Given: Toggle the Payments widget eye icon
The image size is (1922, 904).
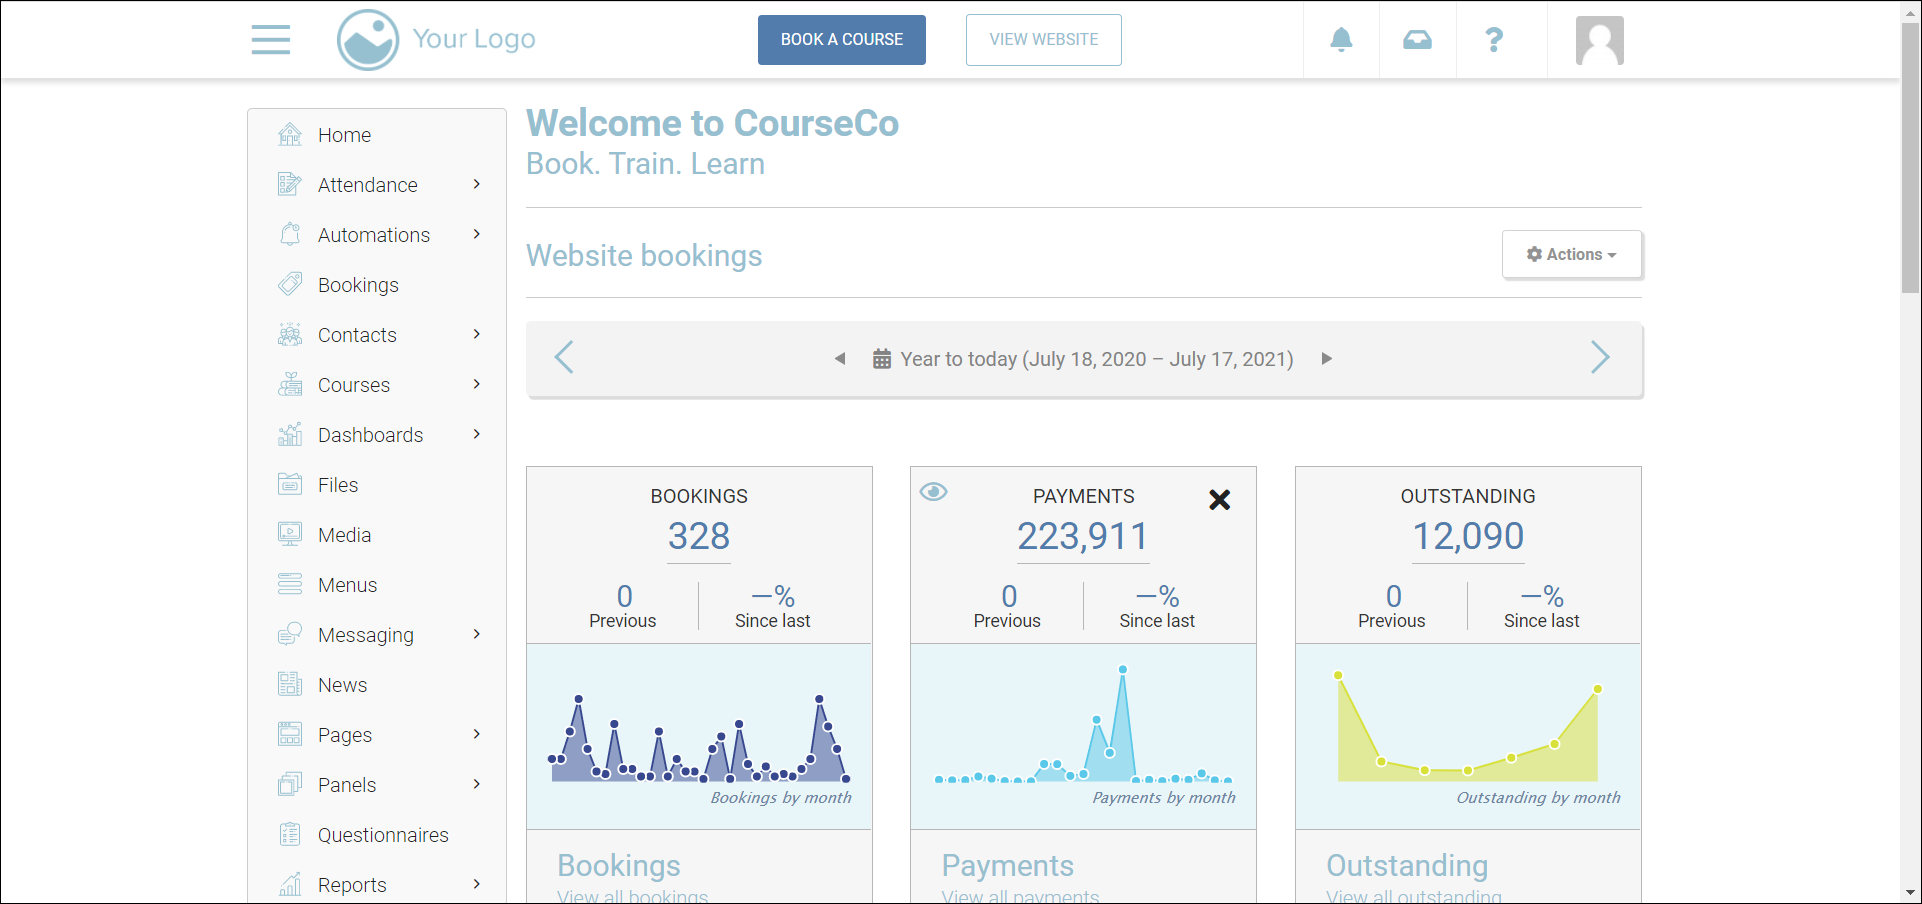Looking at the screenshot, I should (x=933, y=491).
